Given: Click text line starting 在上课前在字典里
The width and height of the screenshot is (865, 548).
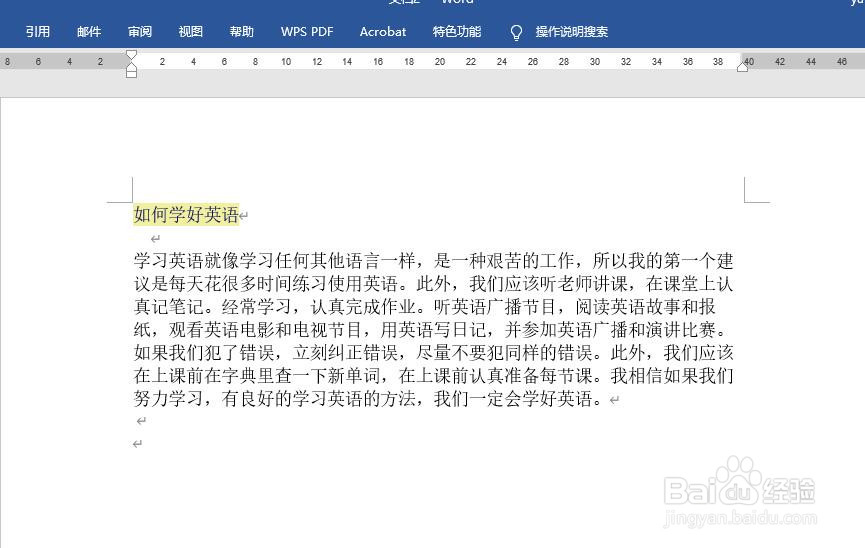Looking at the screenshot, I should [433, 375].
